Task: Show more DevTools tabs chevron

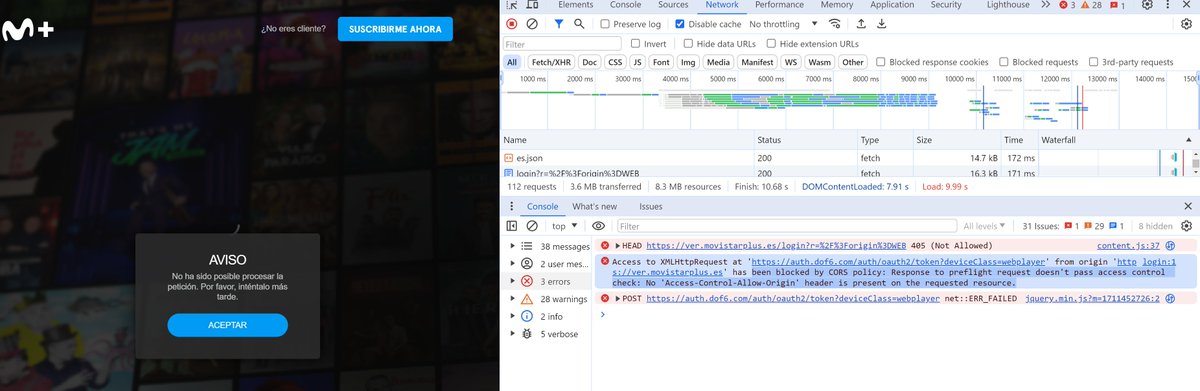Action: [x=1045, y=5]
